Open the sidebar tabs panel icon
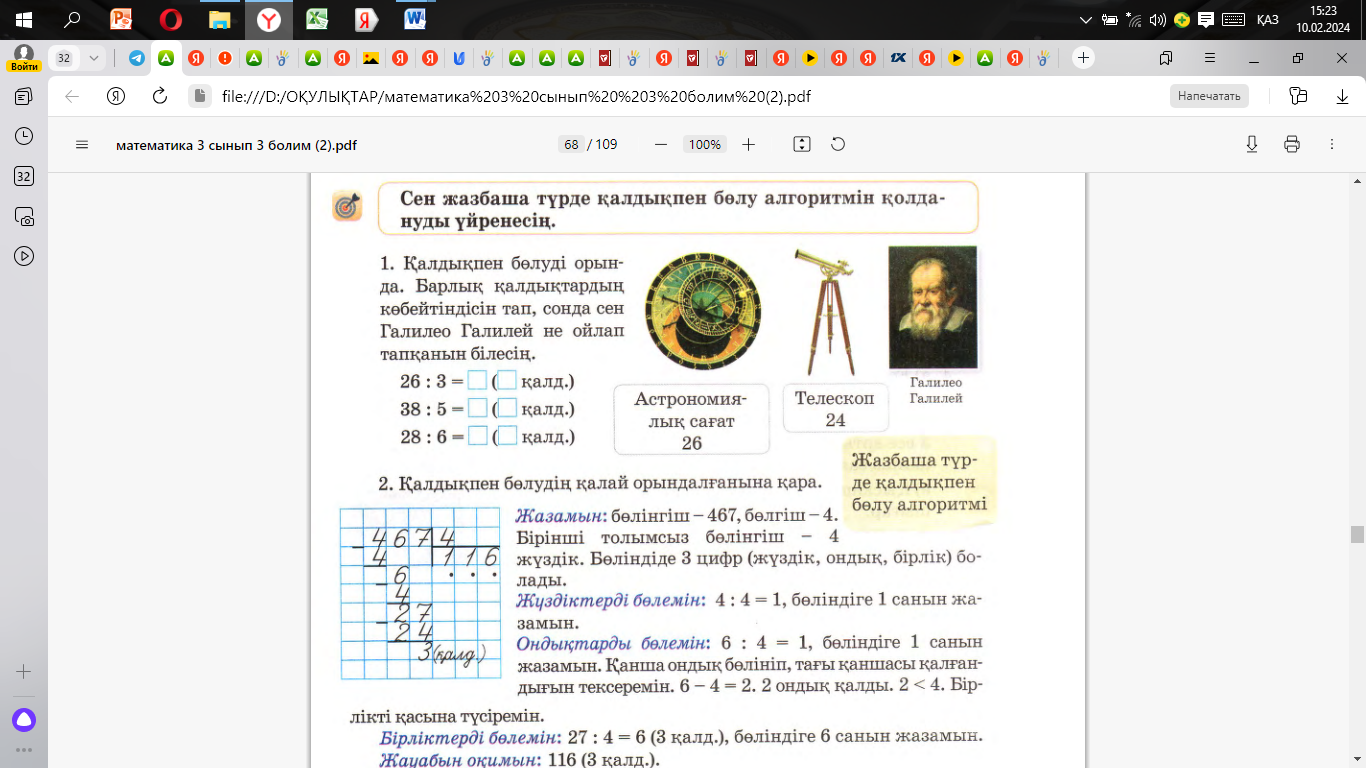Viewport: 1366px width, 768px height. pos(24,96)
